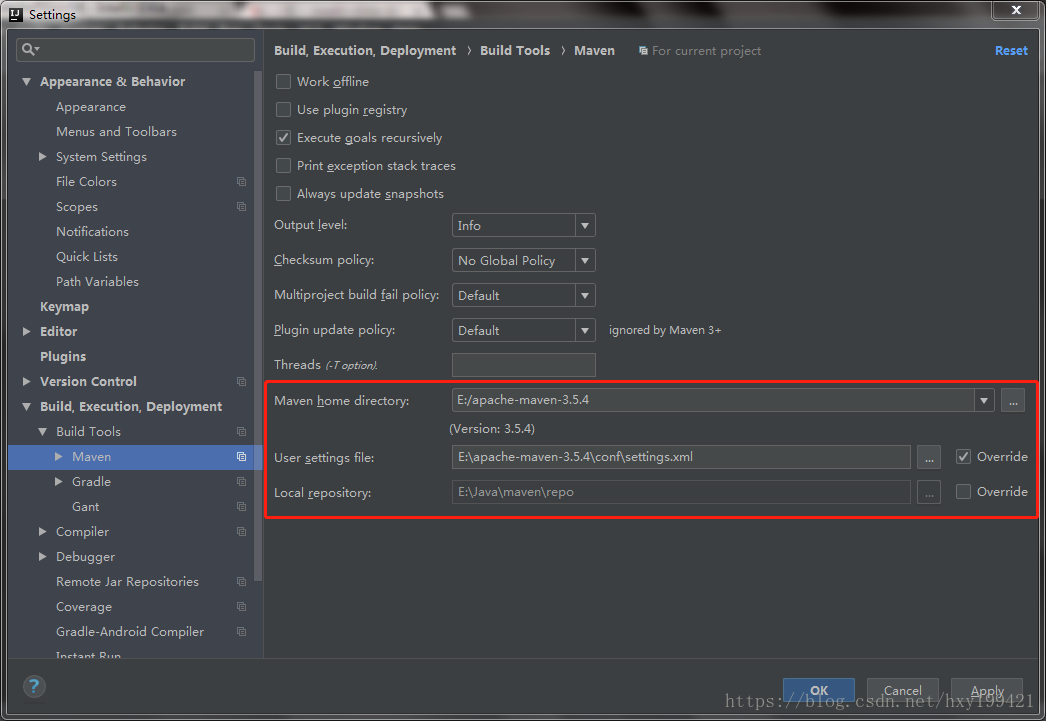Expand the Maven node arrow
1046x721 pixels.
[x=59, y=457]
